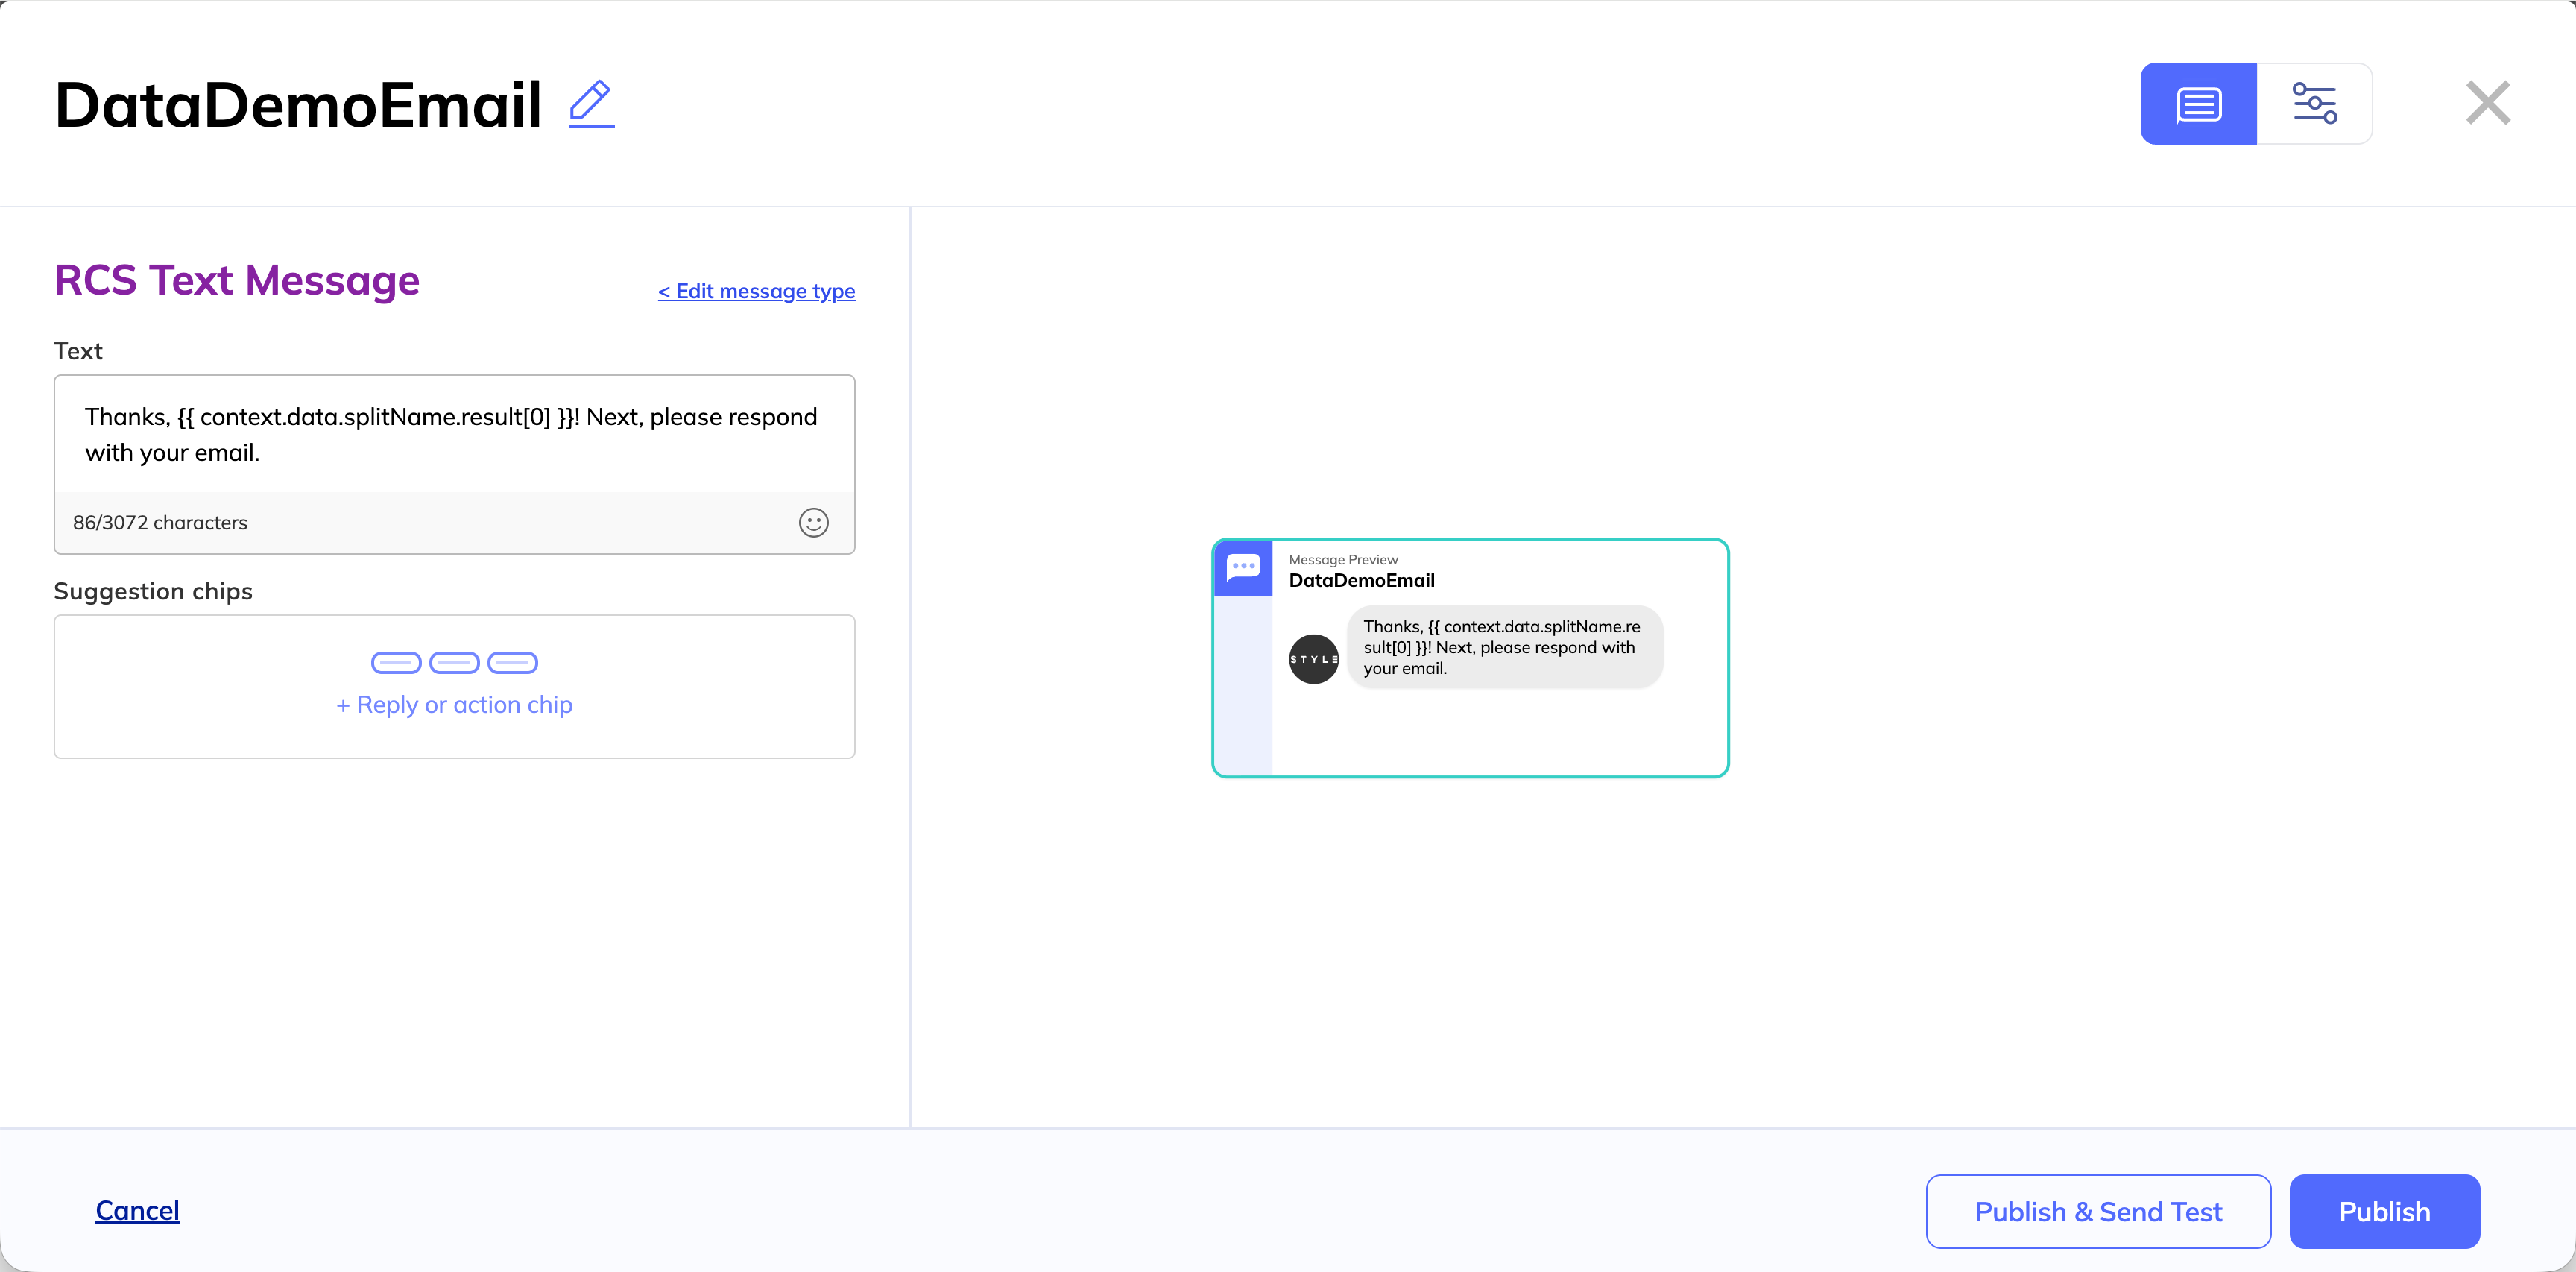2576x1272 pixels.
Task: Switch to the message content view tab
Action: click(2197, 104)
